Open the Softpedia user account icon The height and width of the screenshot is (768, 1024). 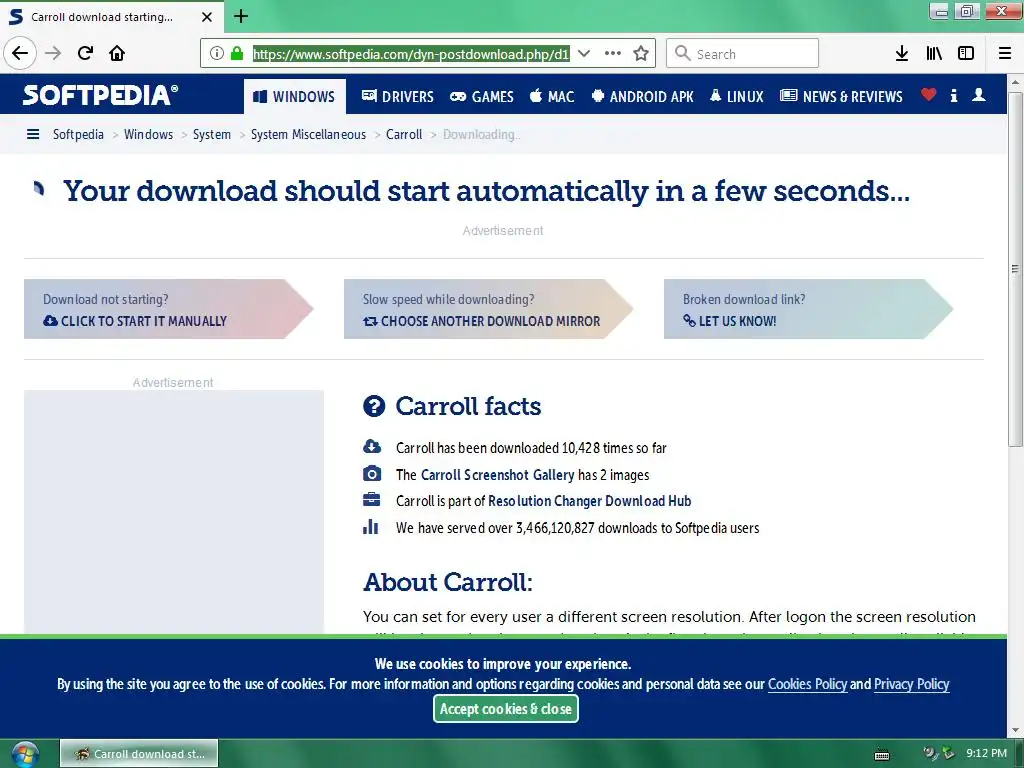pyautogui.click(x=978, y=95)
